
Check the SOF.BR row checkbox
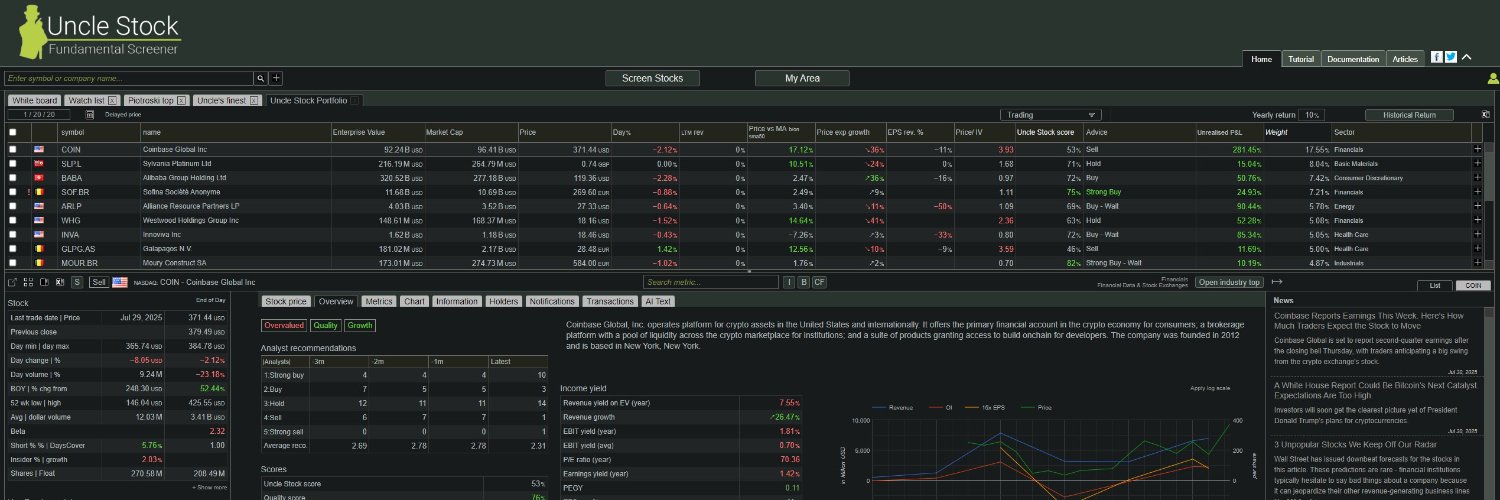coord(13,192)
